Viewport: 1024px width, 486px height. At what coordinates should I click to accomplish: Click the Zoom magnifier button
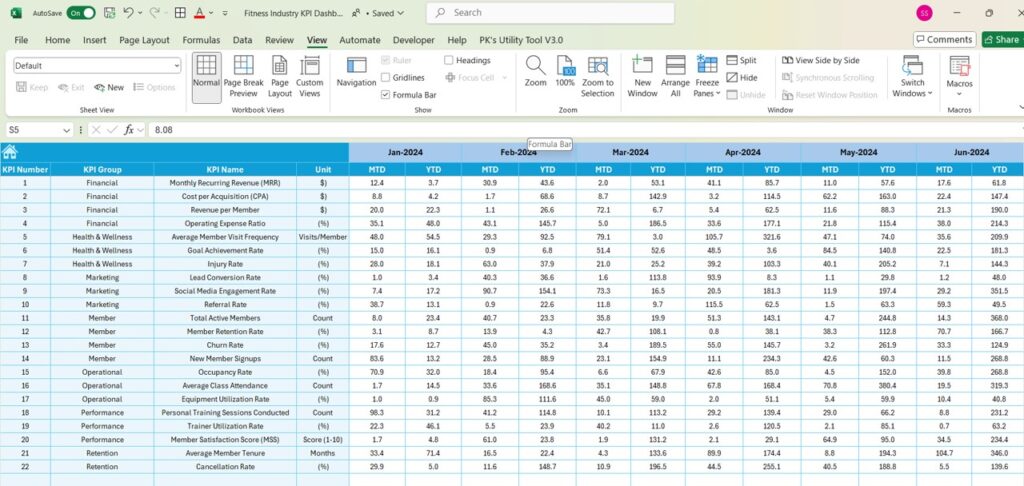point(536,72)
